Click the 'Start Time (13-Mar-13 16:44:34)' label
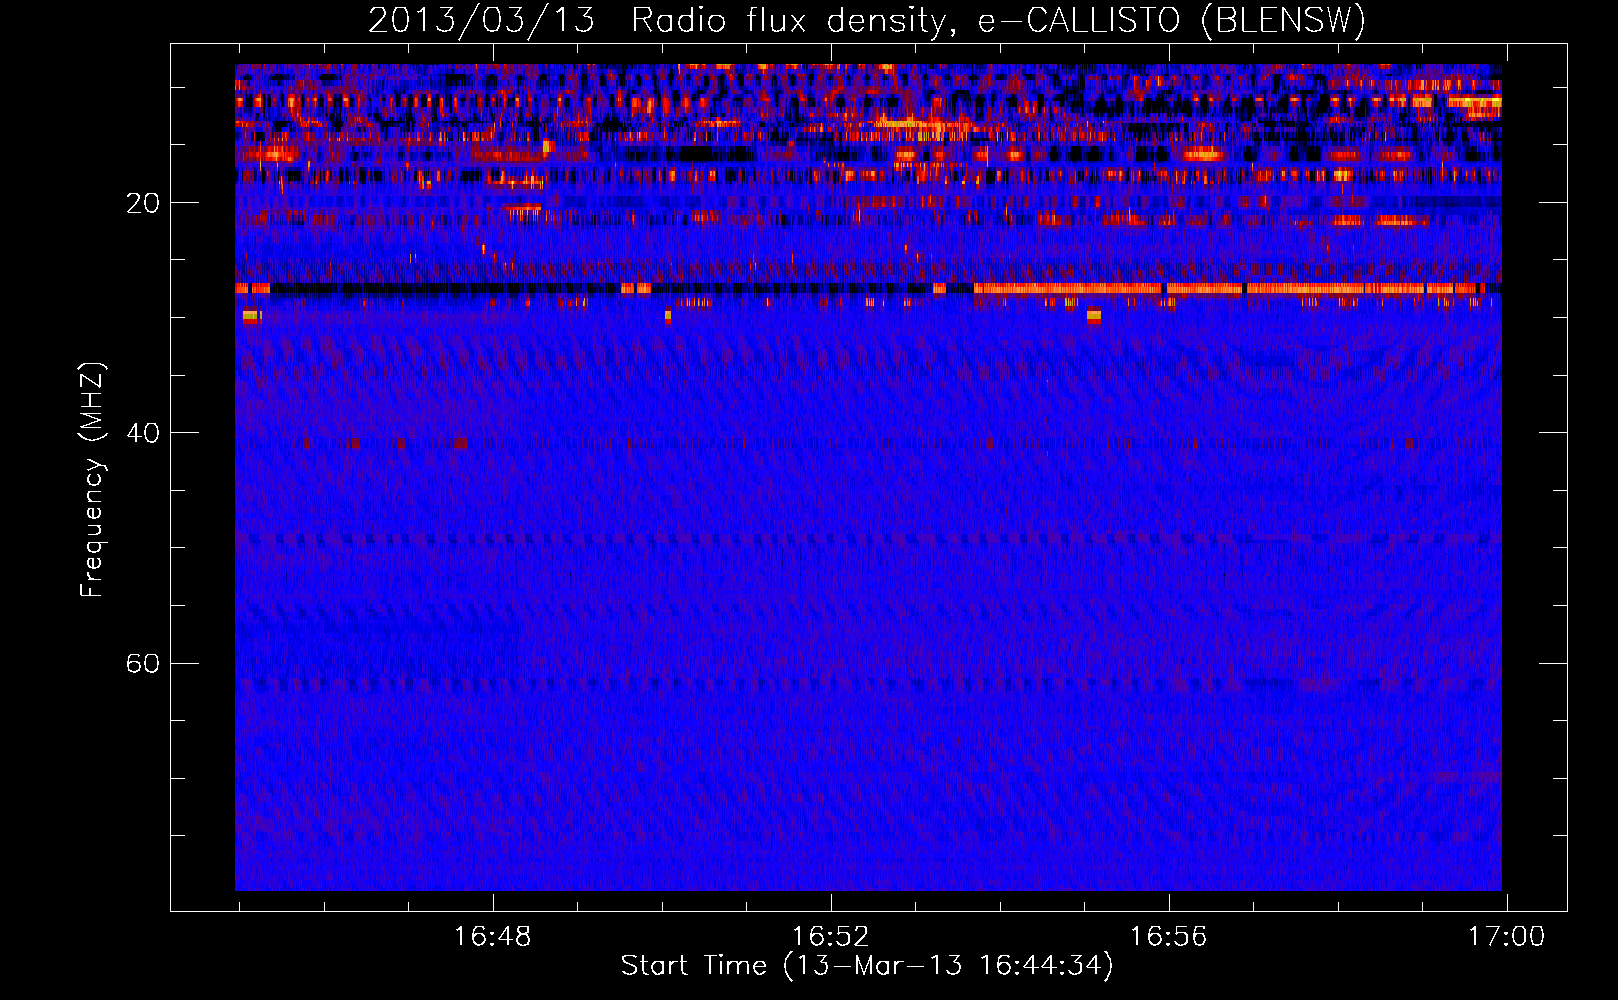The image size is (1618, 1000). [867, 966]
